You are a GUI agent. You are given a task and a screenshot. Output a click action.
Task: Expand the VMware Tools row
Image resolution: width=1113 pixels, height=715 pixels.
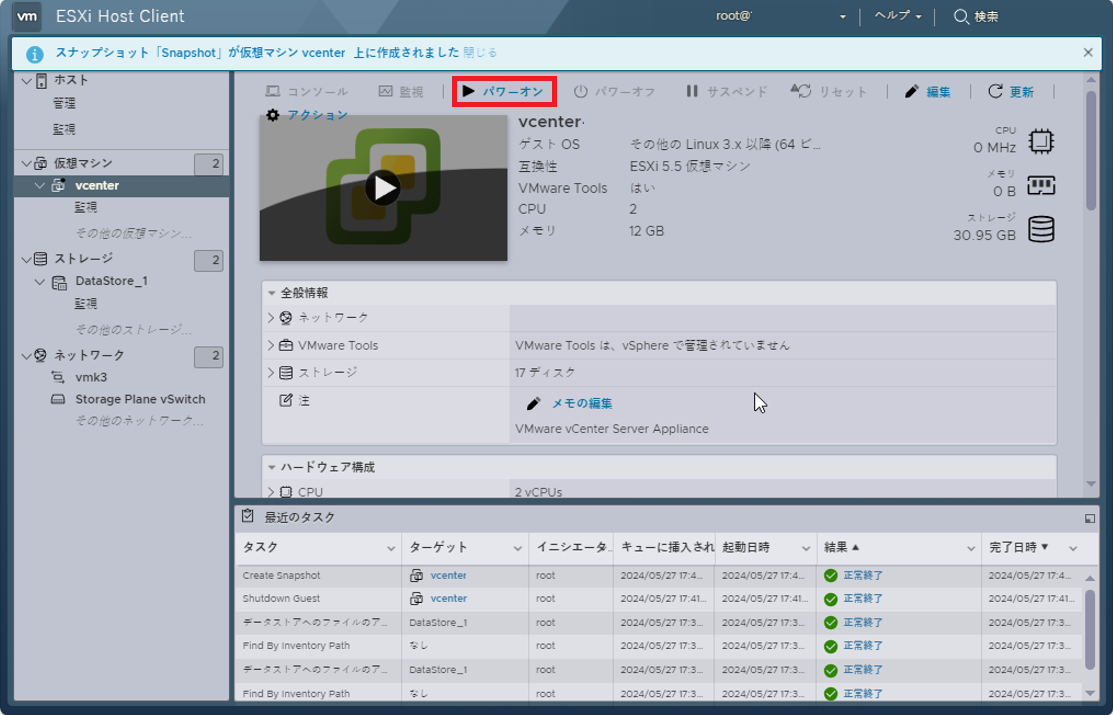tap(271, 345)
